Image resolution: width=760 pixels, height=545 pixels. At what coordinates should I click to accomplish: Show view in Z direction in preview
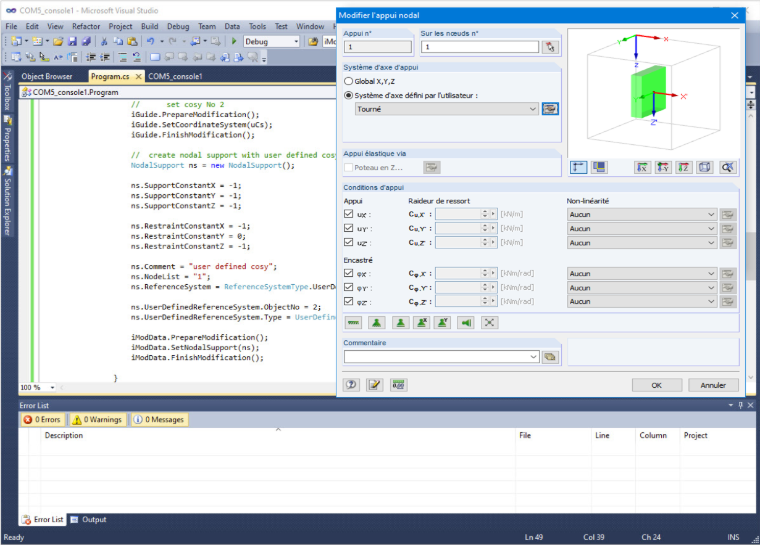coord(683,168)
